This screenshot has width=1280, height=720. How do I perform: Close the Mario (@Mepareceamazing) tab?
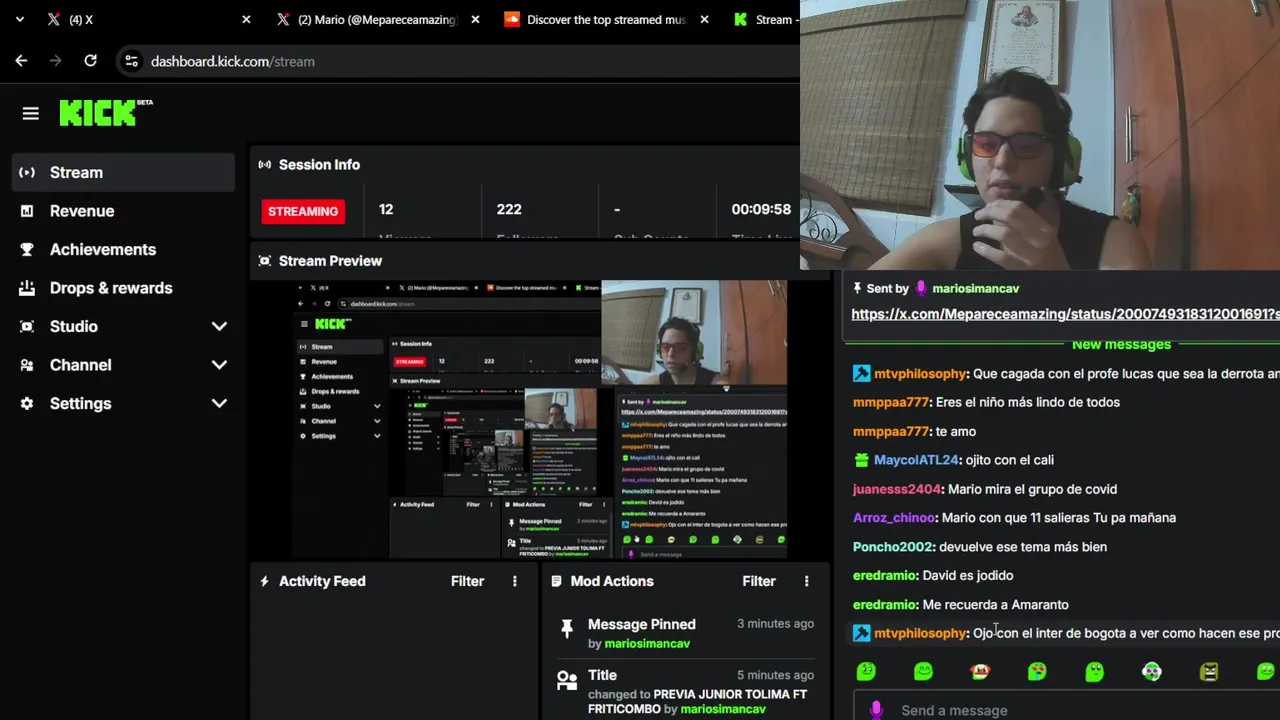[x=475, y=19]
